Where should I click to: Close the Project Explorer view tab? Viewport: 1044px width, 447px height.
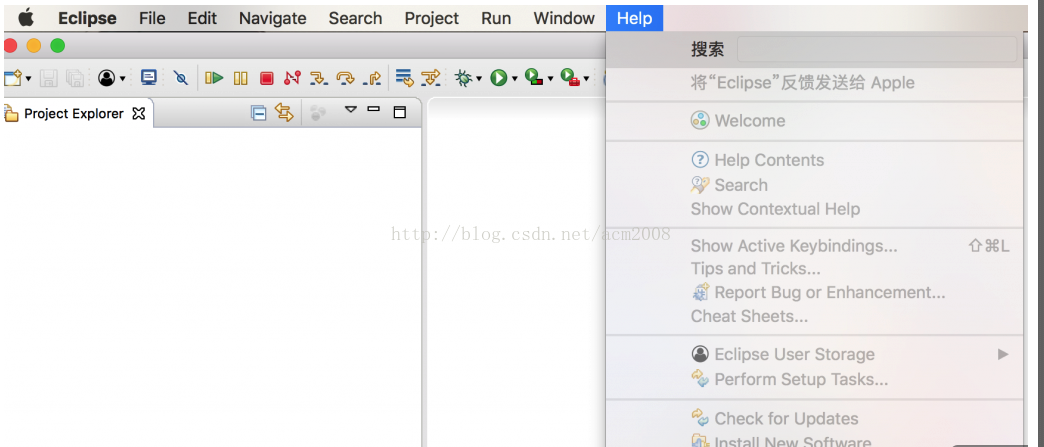tap(138, 113)
